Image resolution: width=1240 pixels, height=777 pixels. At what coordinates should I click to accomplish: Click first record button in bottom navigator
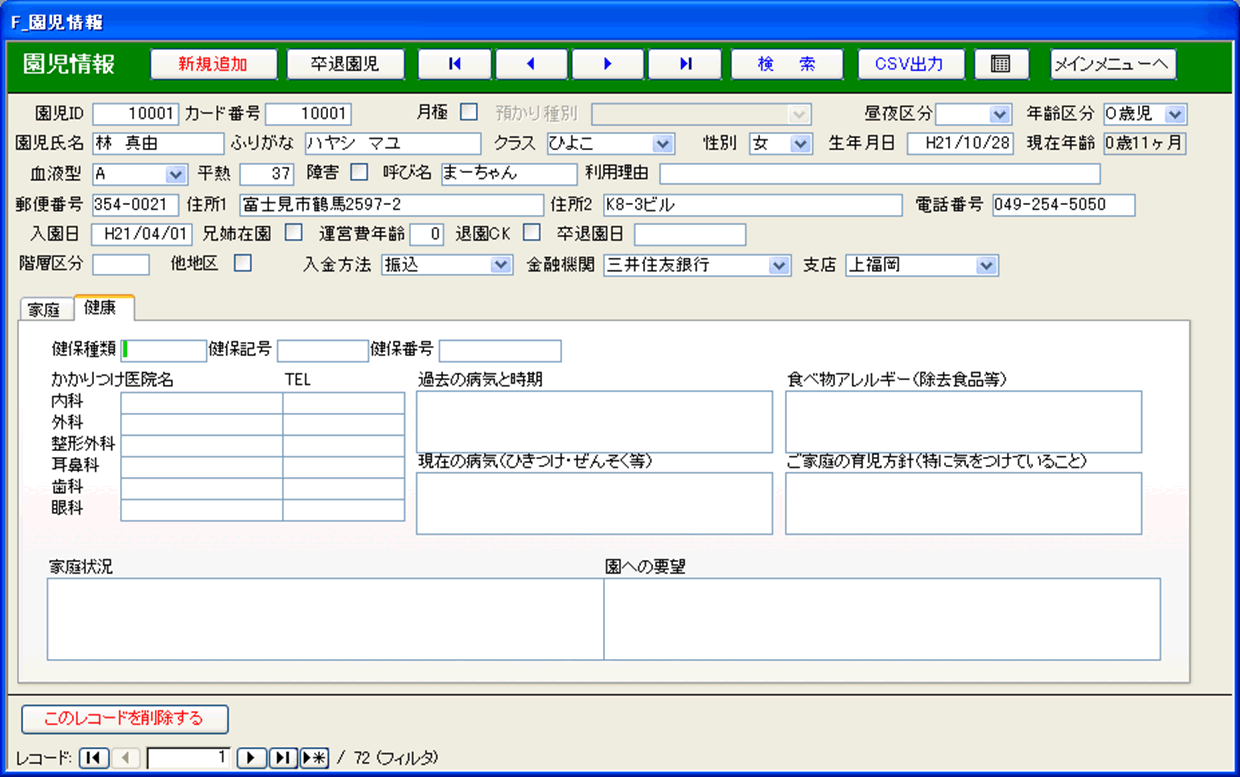point(93,758)
